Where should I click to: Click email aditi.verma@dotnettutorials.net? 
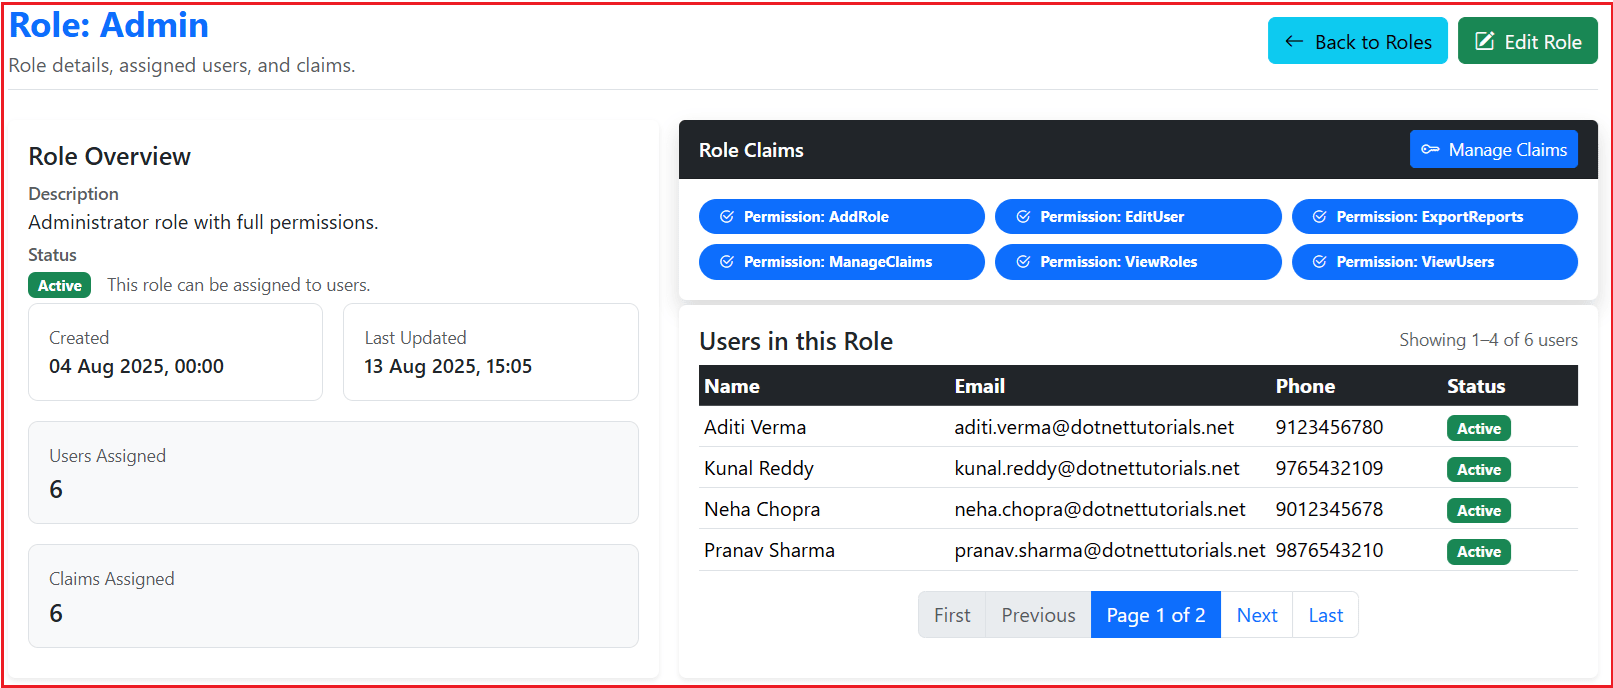click(x=1094, y=427)
